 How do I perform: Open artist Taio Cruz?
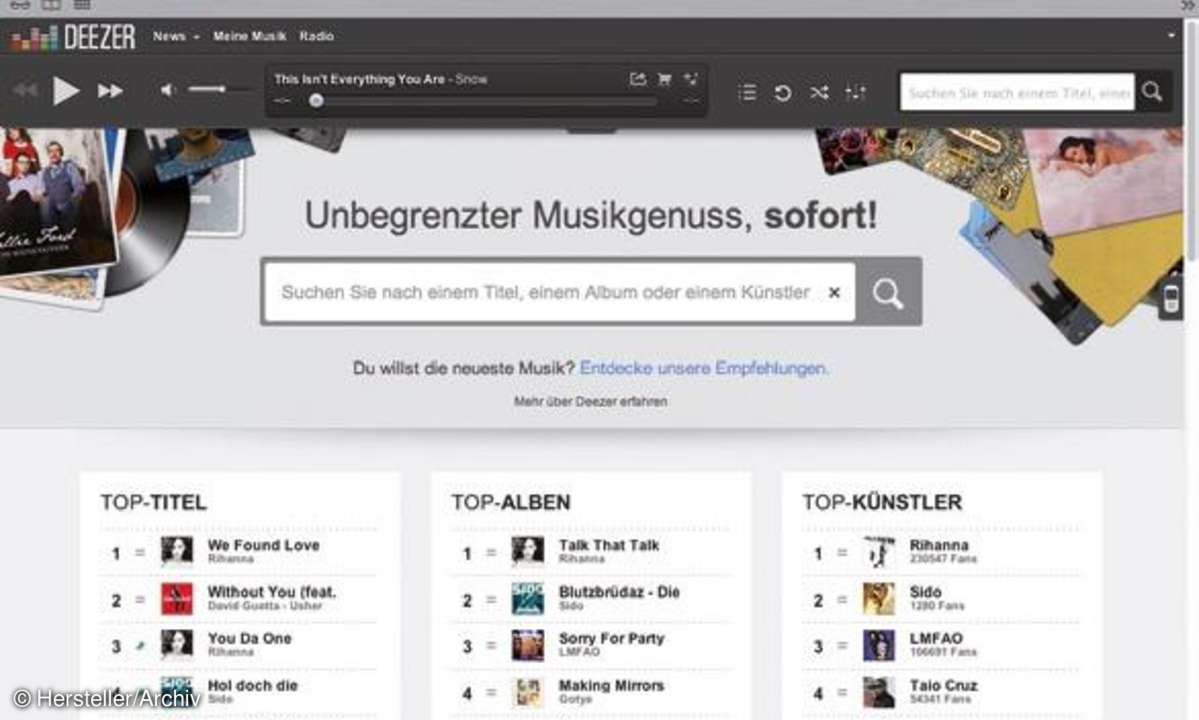pyautogui.click(x=944, y=686)
